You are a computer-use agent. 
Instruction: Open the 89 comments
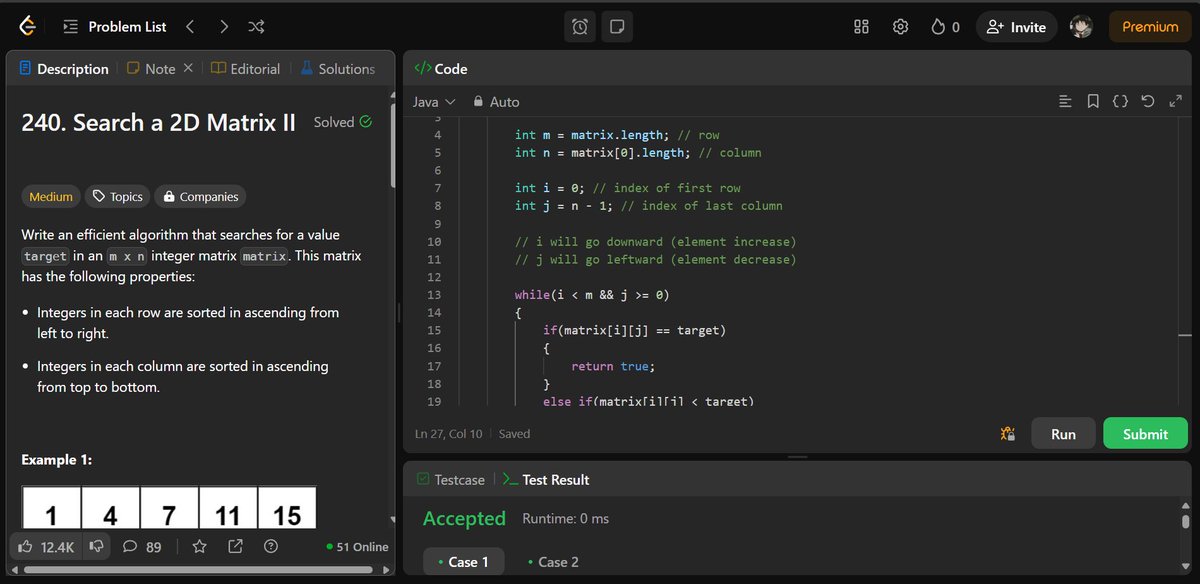tap(142, 547)
